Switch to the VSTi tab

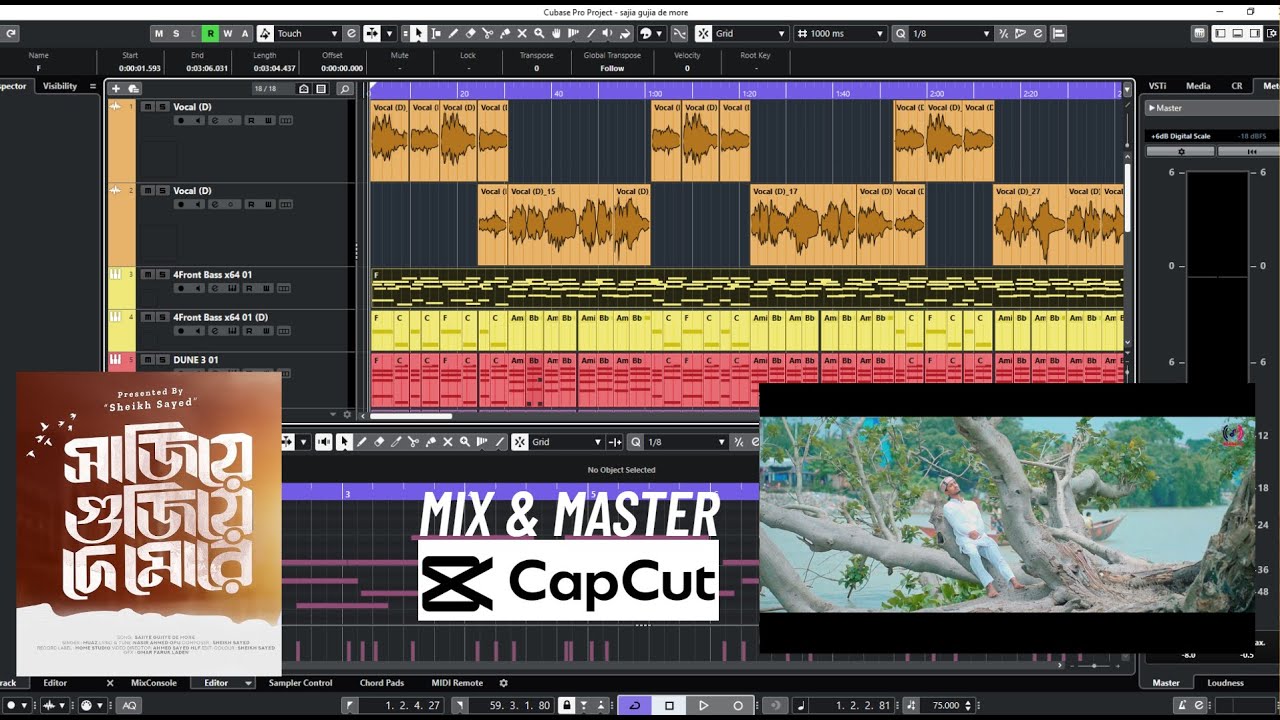click(1158, 86)
